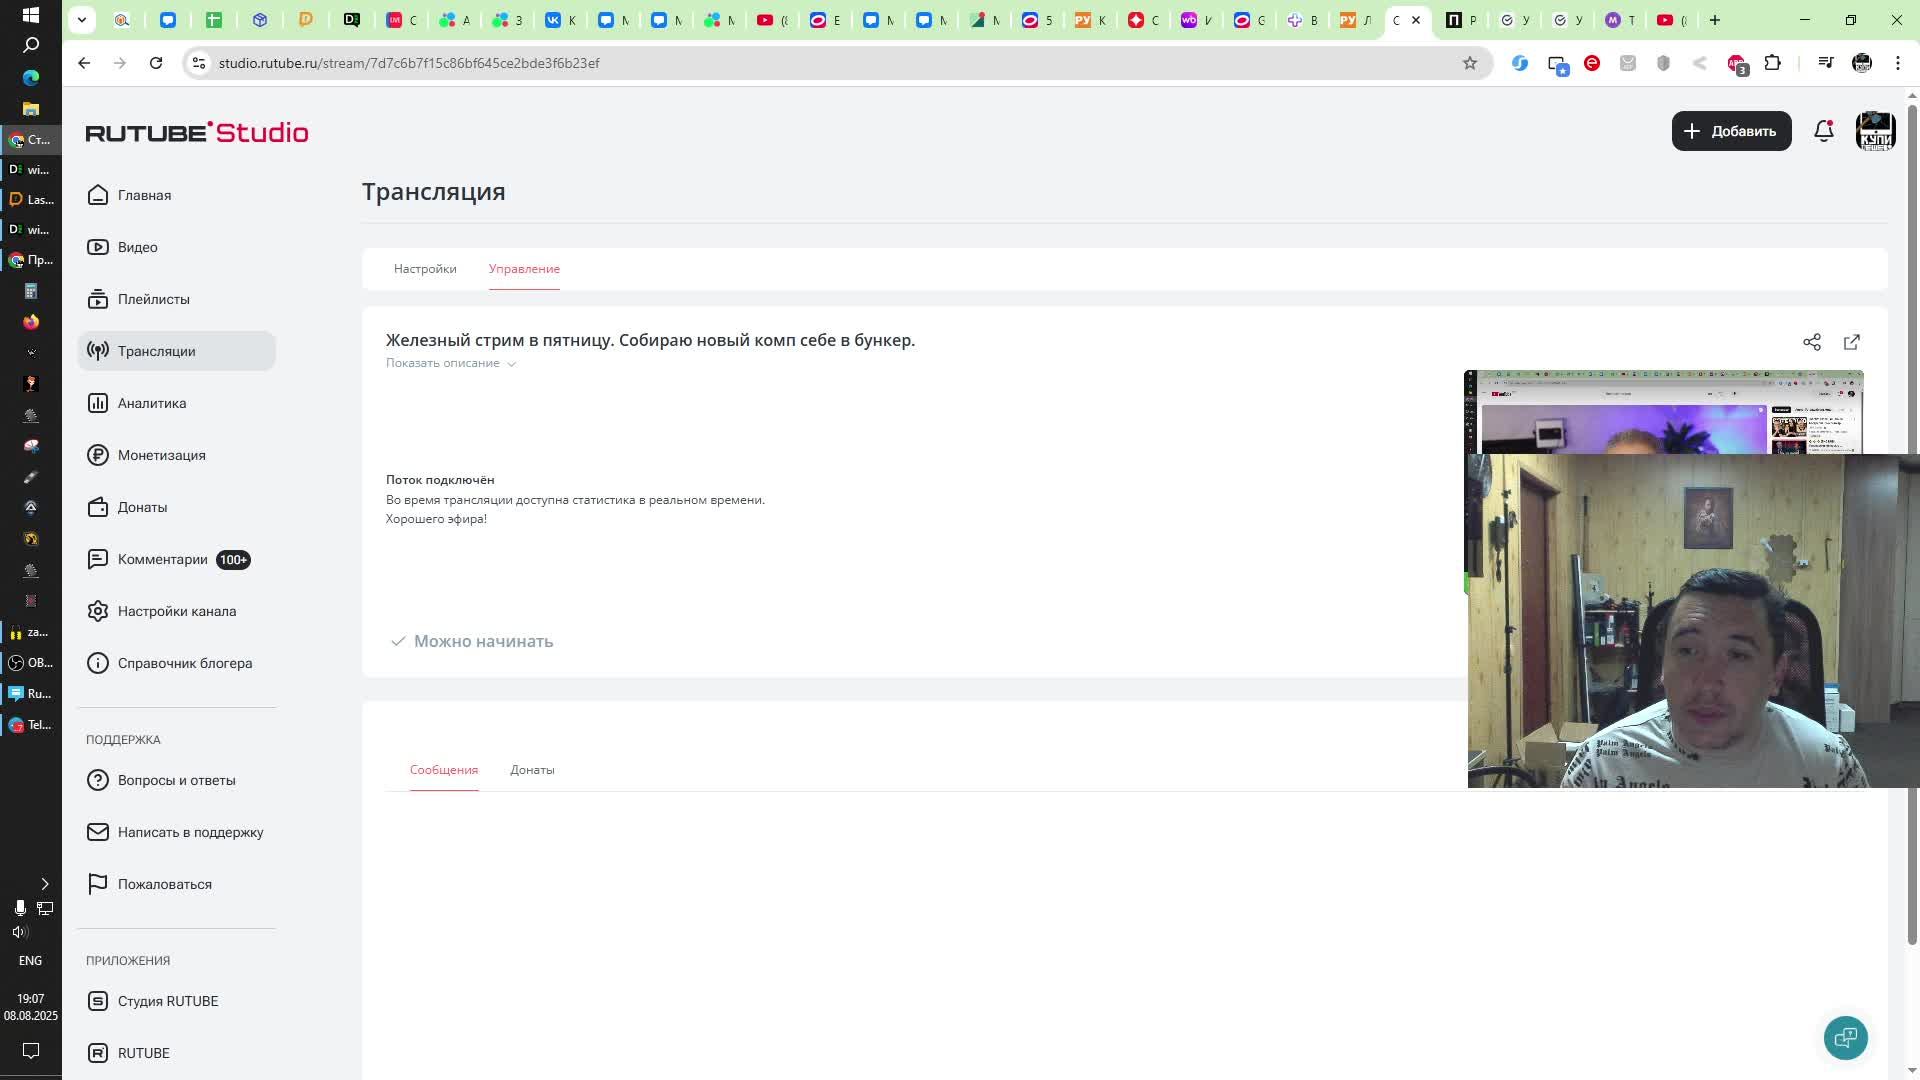Click the Добавить button

(1730, 131)
